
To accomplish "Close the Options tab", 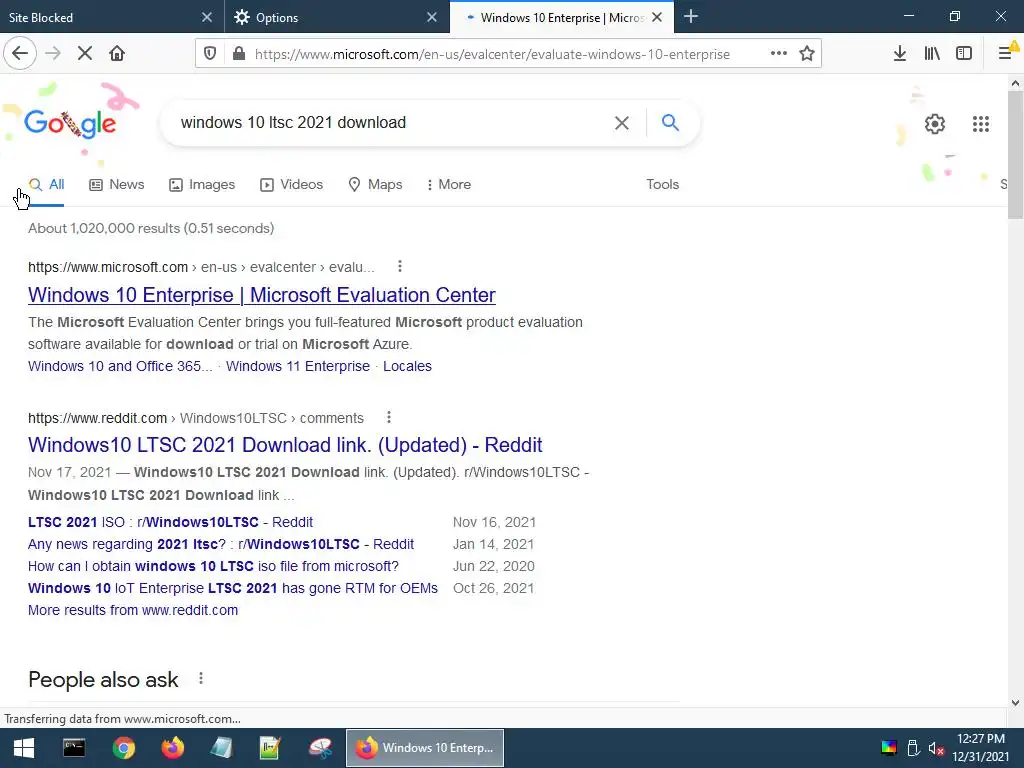I will click(x=432, y=18).
